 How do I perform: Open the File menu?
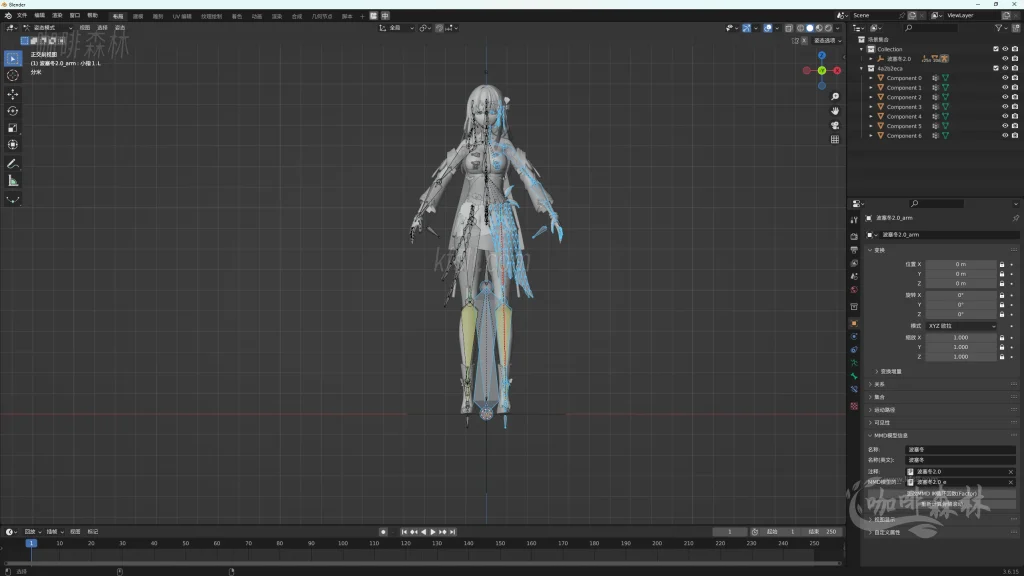click(22, 16)
